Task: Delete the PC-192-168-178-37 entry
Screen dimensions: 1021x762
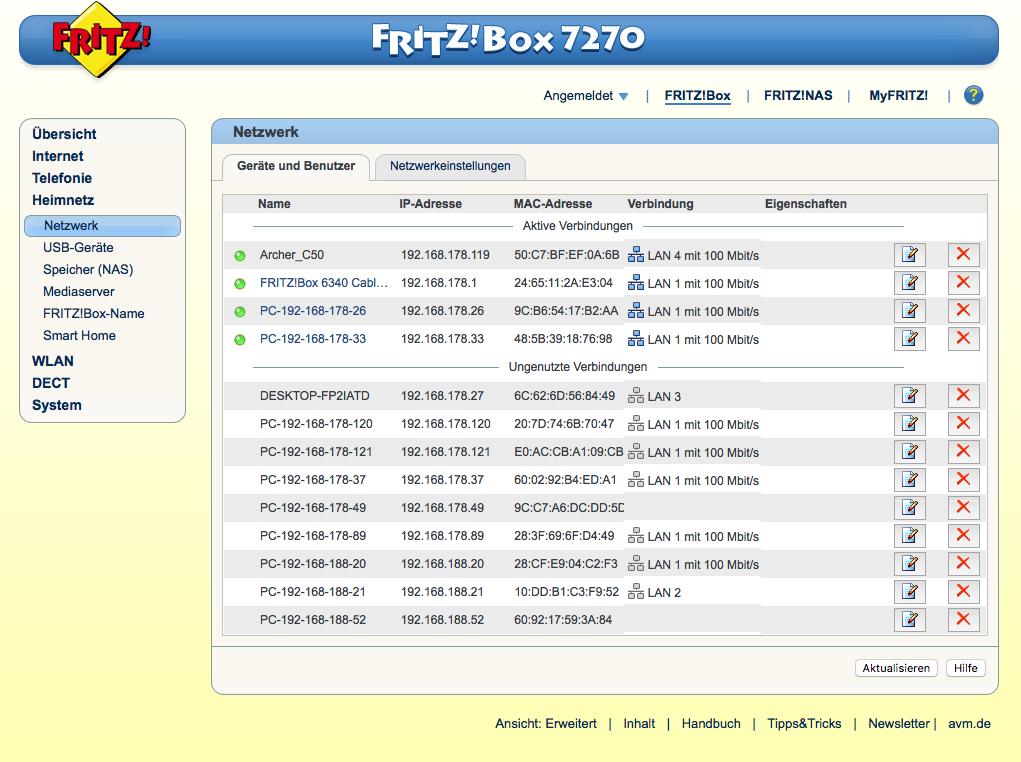Action: [963, 479]
